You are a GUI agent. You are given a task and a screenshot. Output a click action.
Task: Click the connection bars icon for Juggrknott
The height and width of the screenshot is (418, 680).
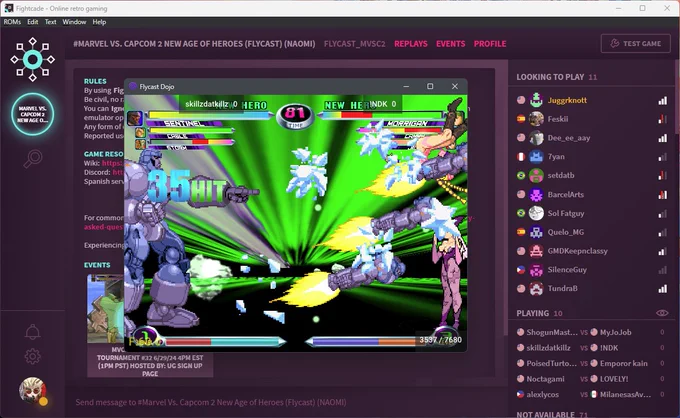point(663,101)
